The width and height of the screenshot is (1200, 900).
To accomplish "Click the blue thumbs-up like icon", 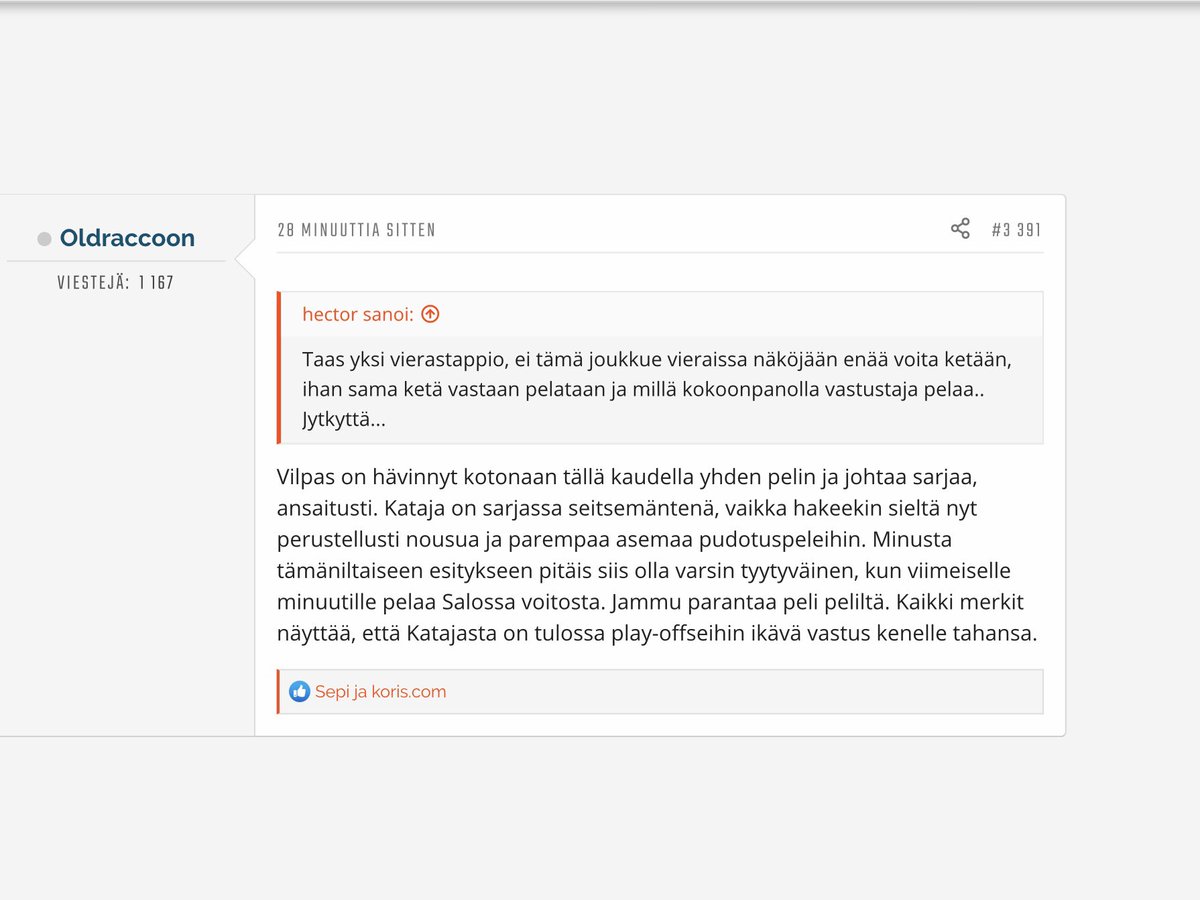I will [x=299, y=691].
